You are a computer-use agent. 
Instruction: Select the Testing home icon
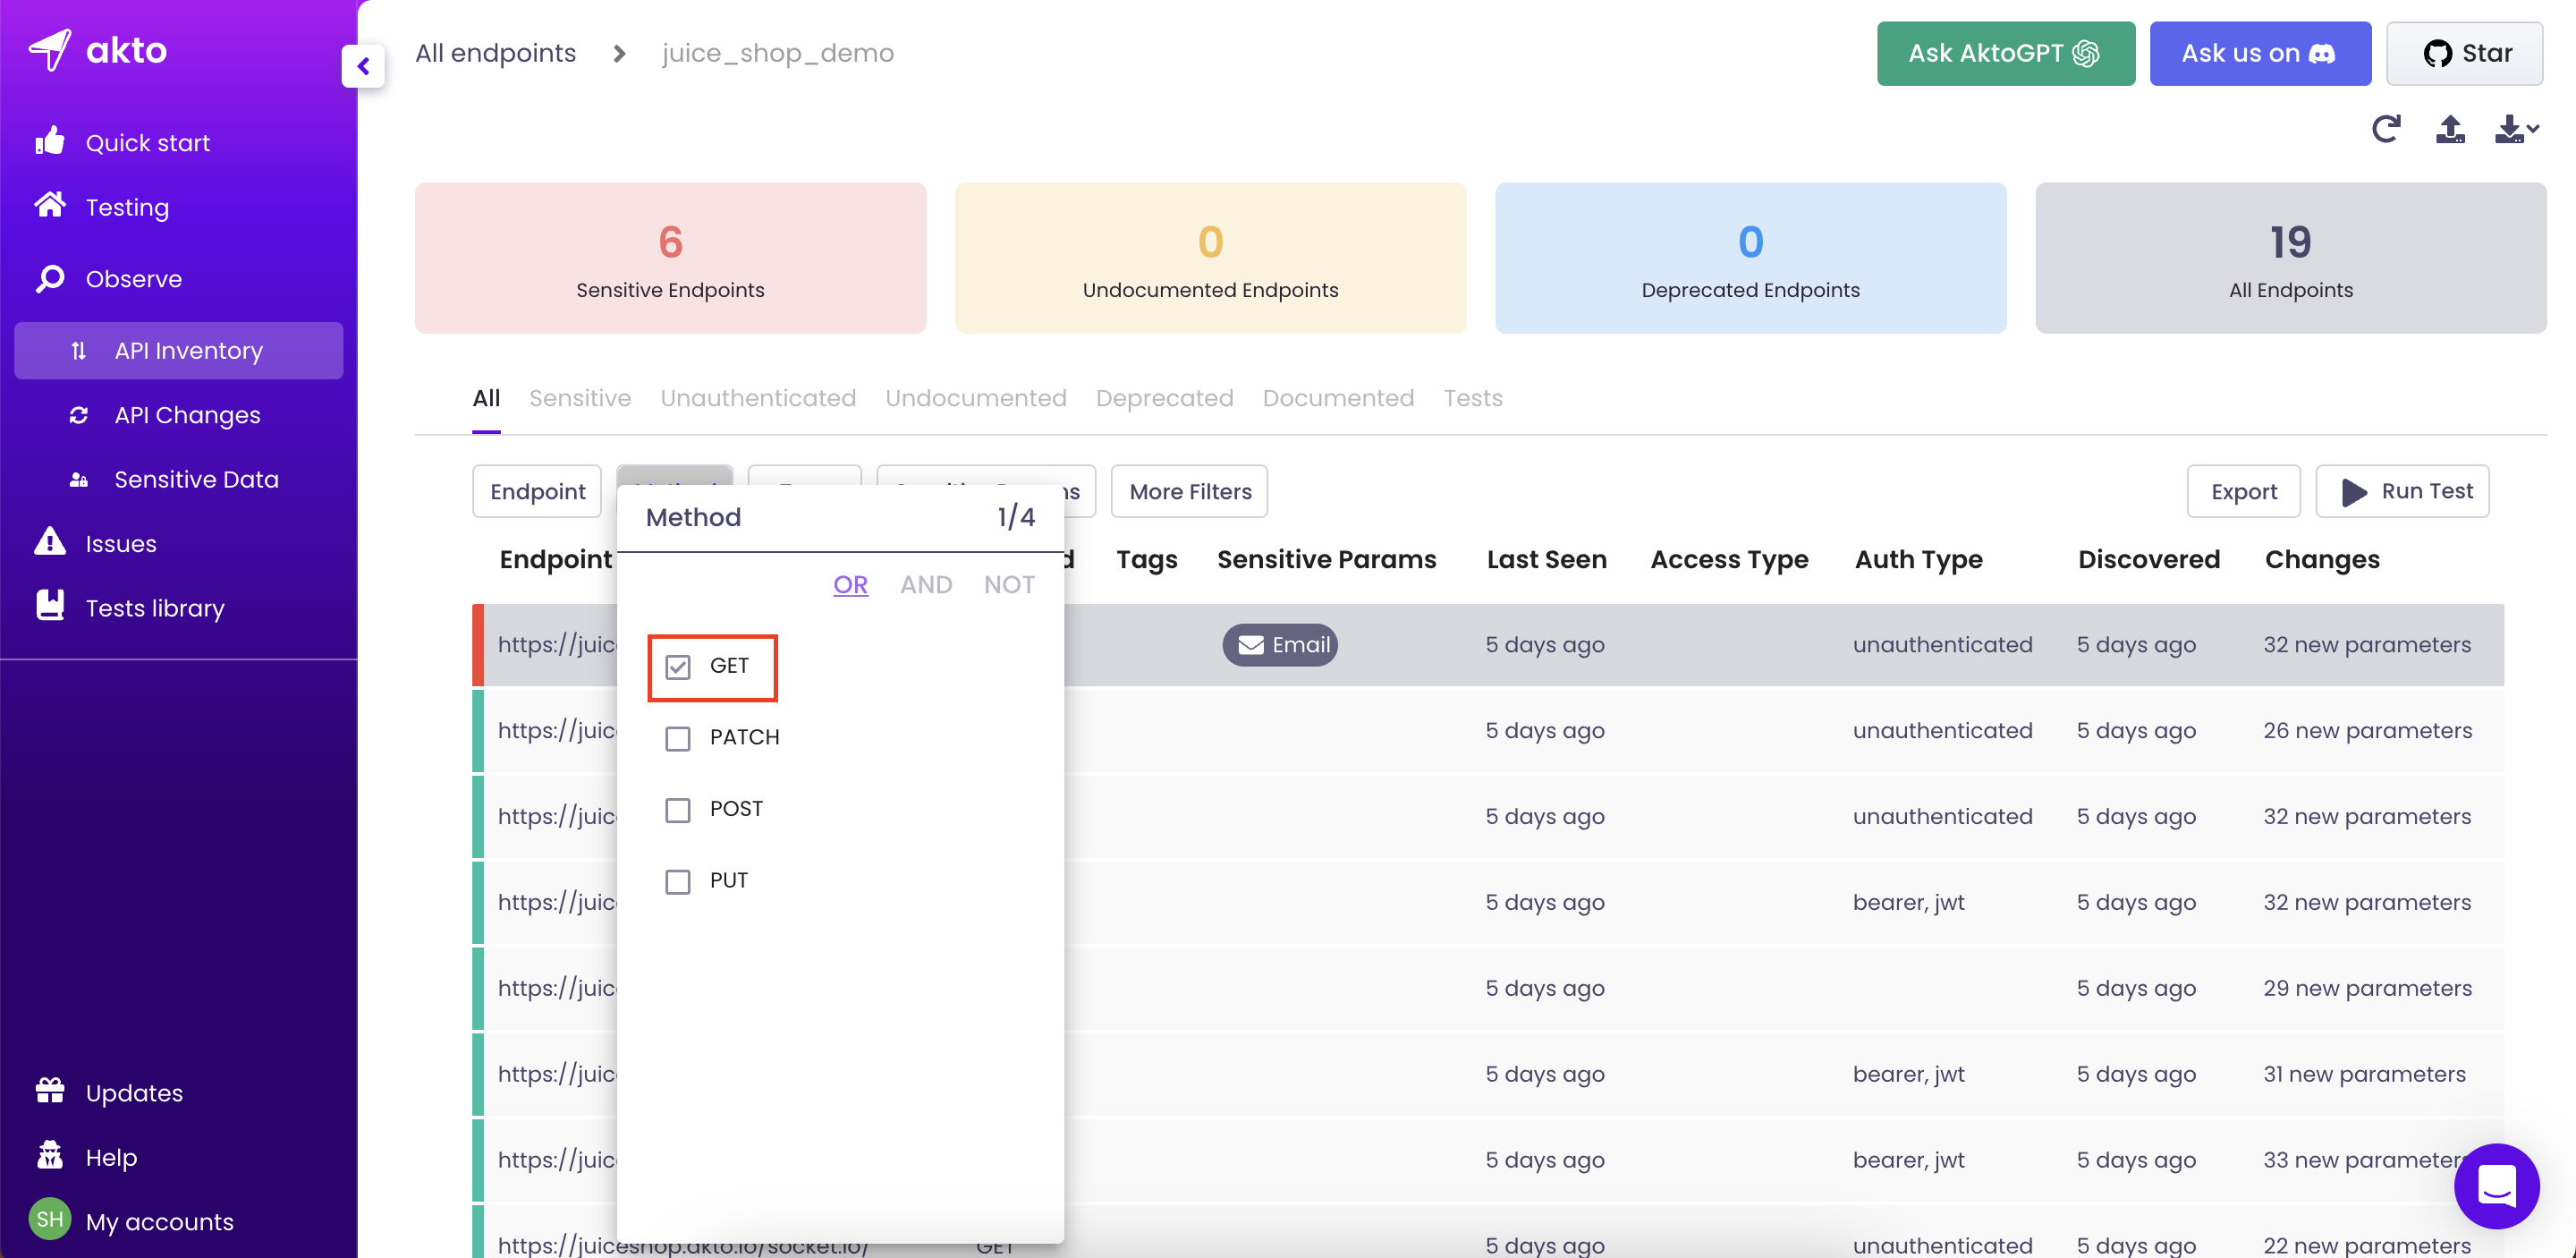tap(51, 206)
